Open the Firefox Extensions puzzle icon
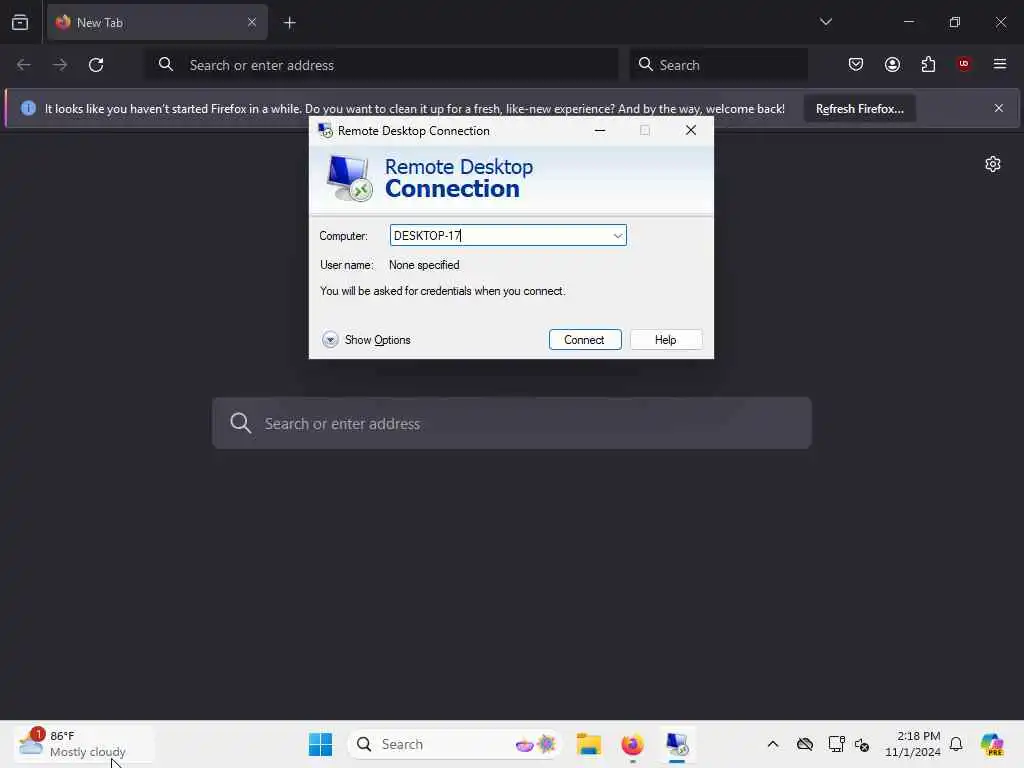Image resolution: width=1024 pixels, height=768 pixels. (928, 65)
